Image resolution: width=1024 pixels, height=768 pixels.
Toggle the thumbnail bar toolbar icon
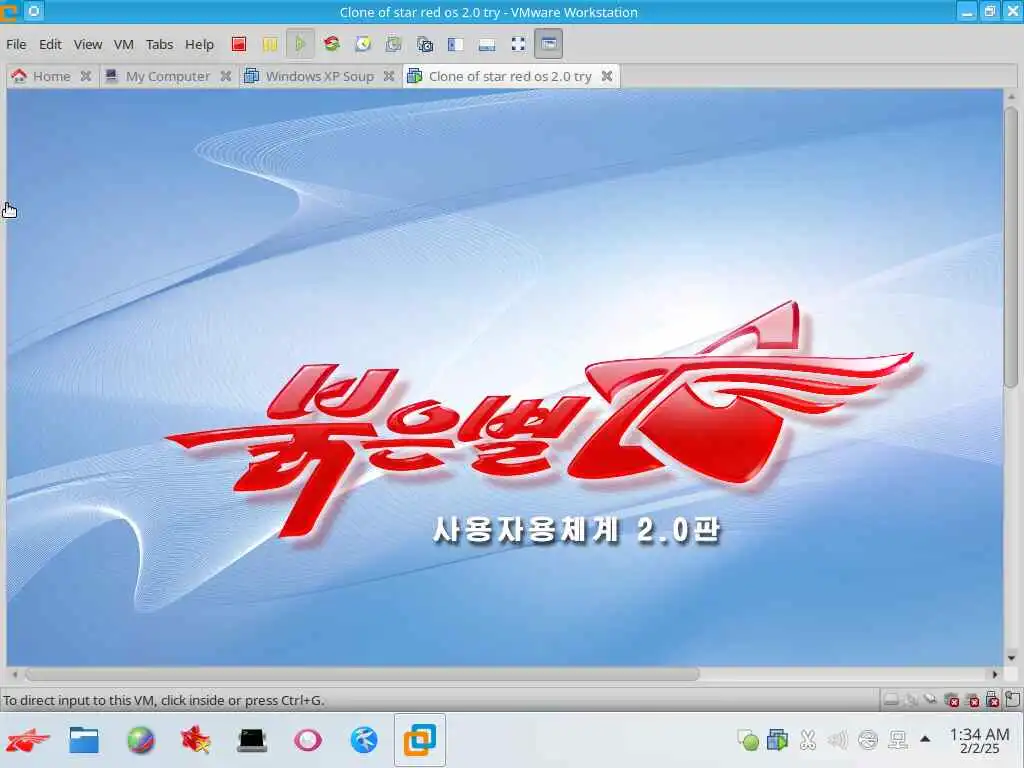coord(487,44)
